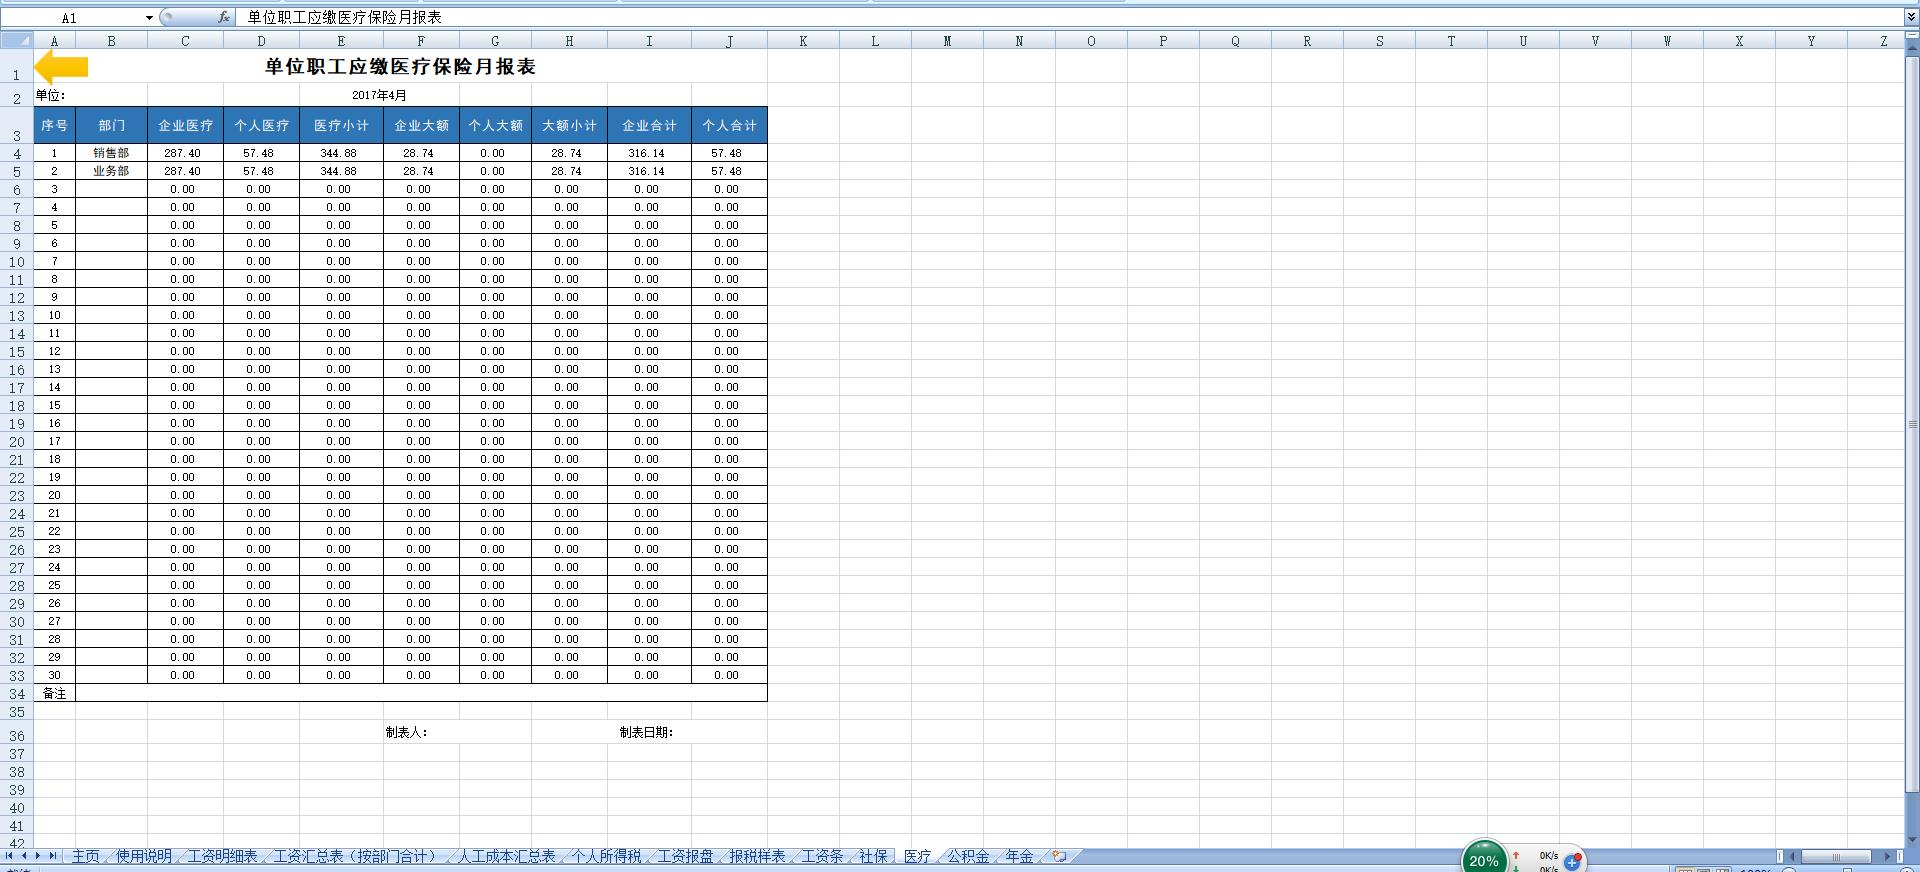This screenshot has height=872, width=1920.
Task: Click the horizontal scrollbar right arrow
Action: coord(1887,856)
